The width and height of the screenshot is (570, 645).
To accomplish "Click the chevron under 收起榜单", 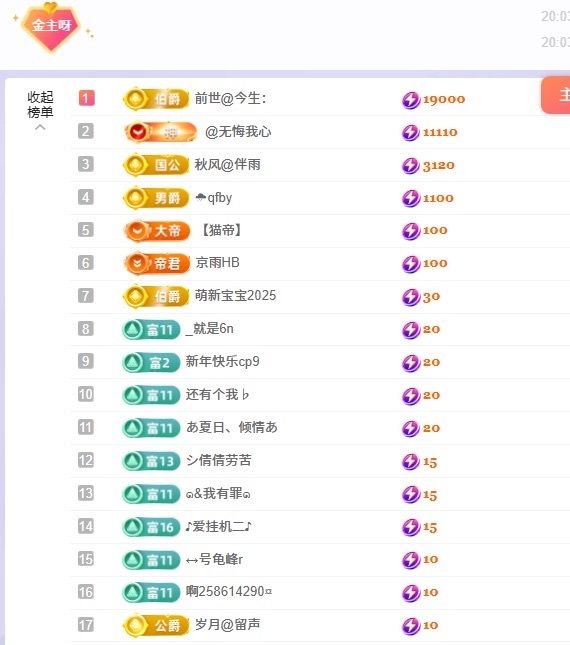I will [40, 128].
